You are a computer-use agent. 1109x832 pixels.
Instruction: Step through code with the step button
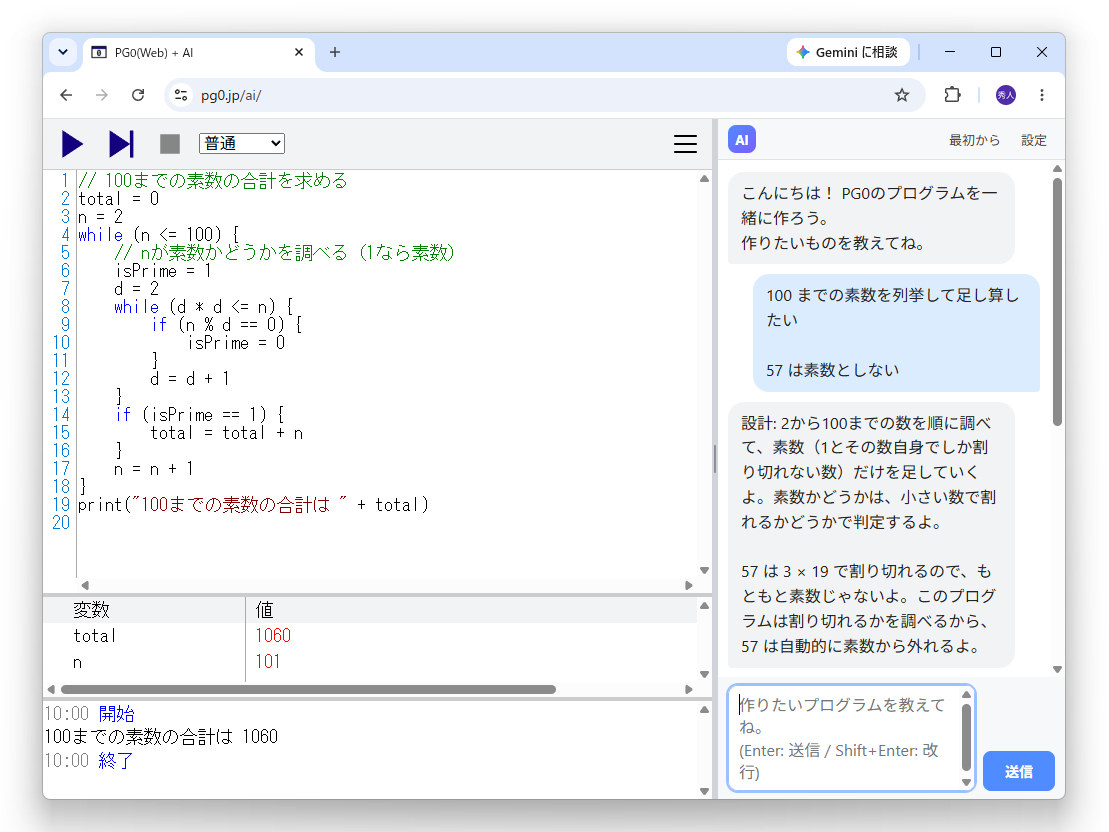[x=121, y=144]
